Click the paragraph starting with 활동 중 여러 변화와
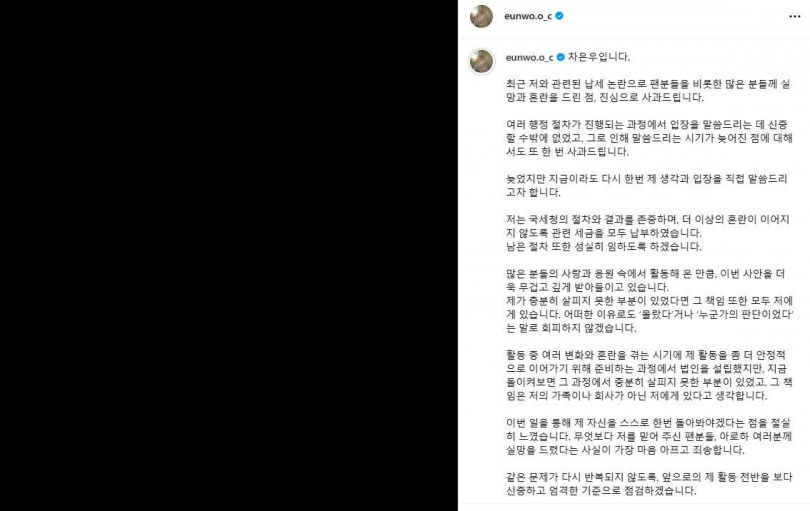The height and width of the screenshot is (511, 810). [649, 375]
